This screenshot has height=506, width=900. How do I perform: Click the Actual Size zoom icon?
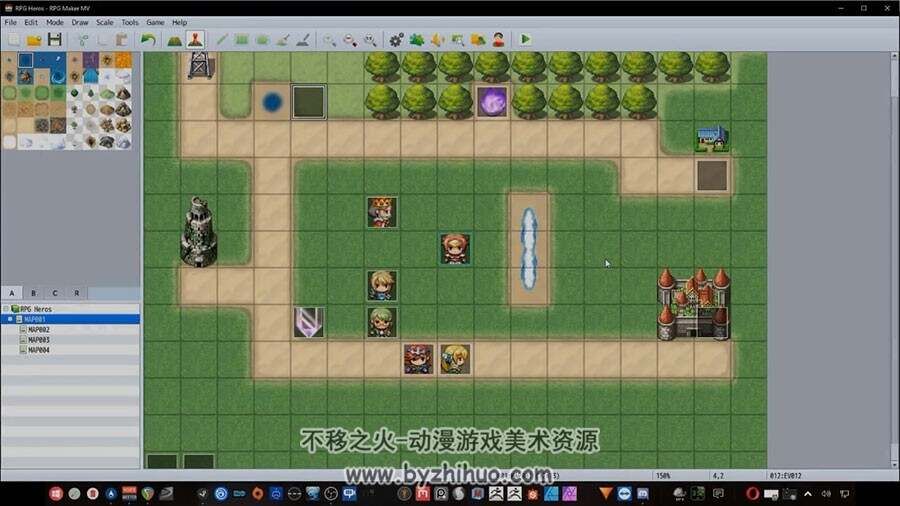coord(370,40)
